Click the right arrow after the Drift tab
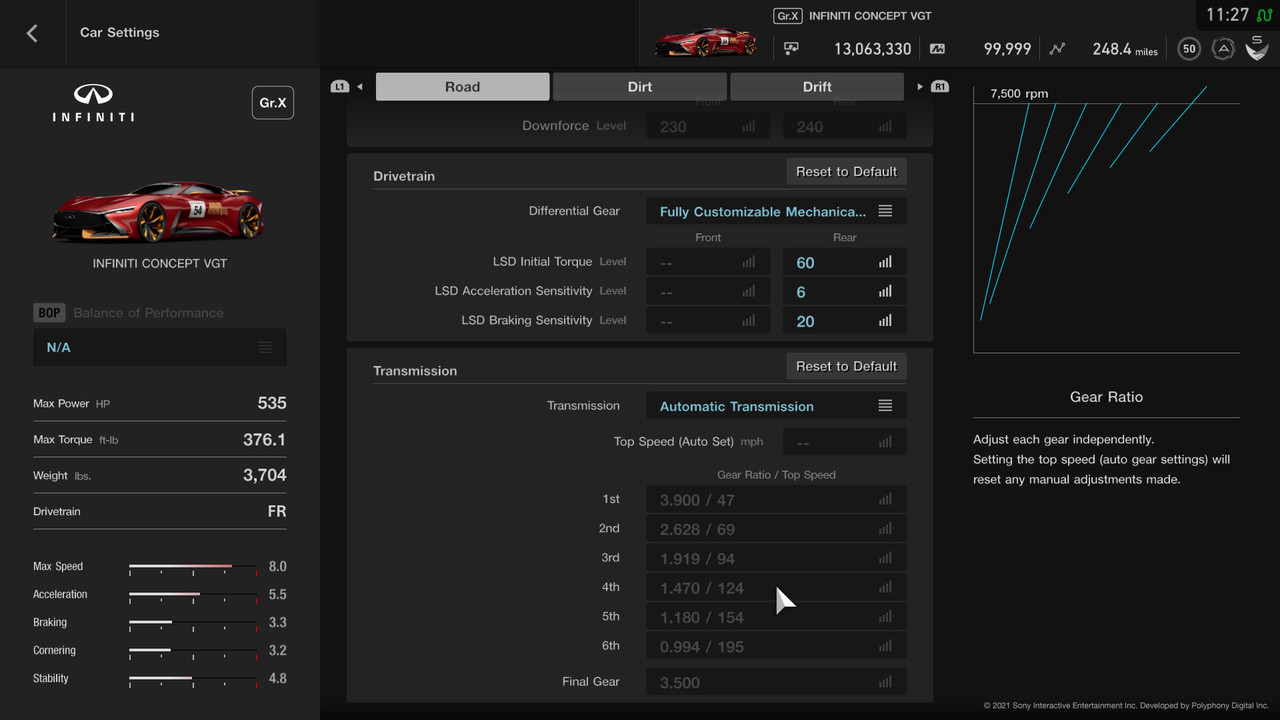The height and width of the screenshot is (720, 1280). (x=920, y=87)
